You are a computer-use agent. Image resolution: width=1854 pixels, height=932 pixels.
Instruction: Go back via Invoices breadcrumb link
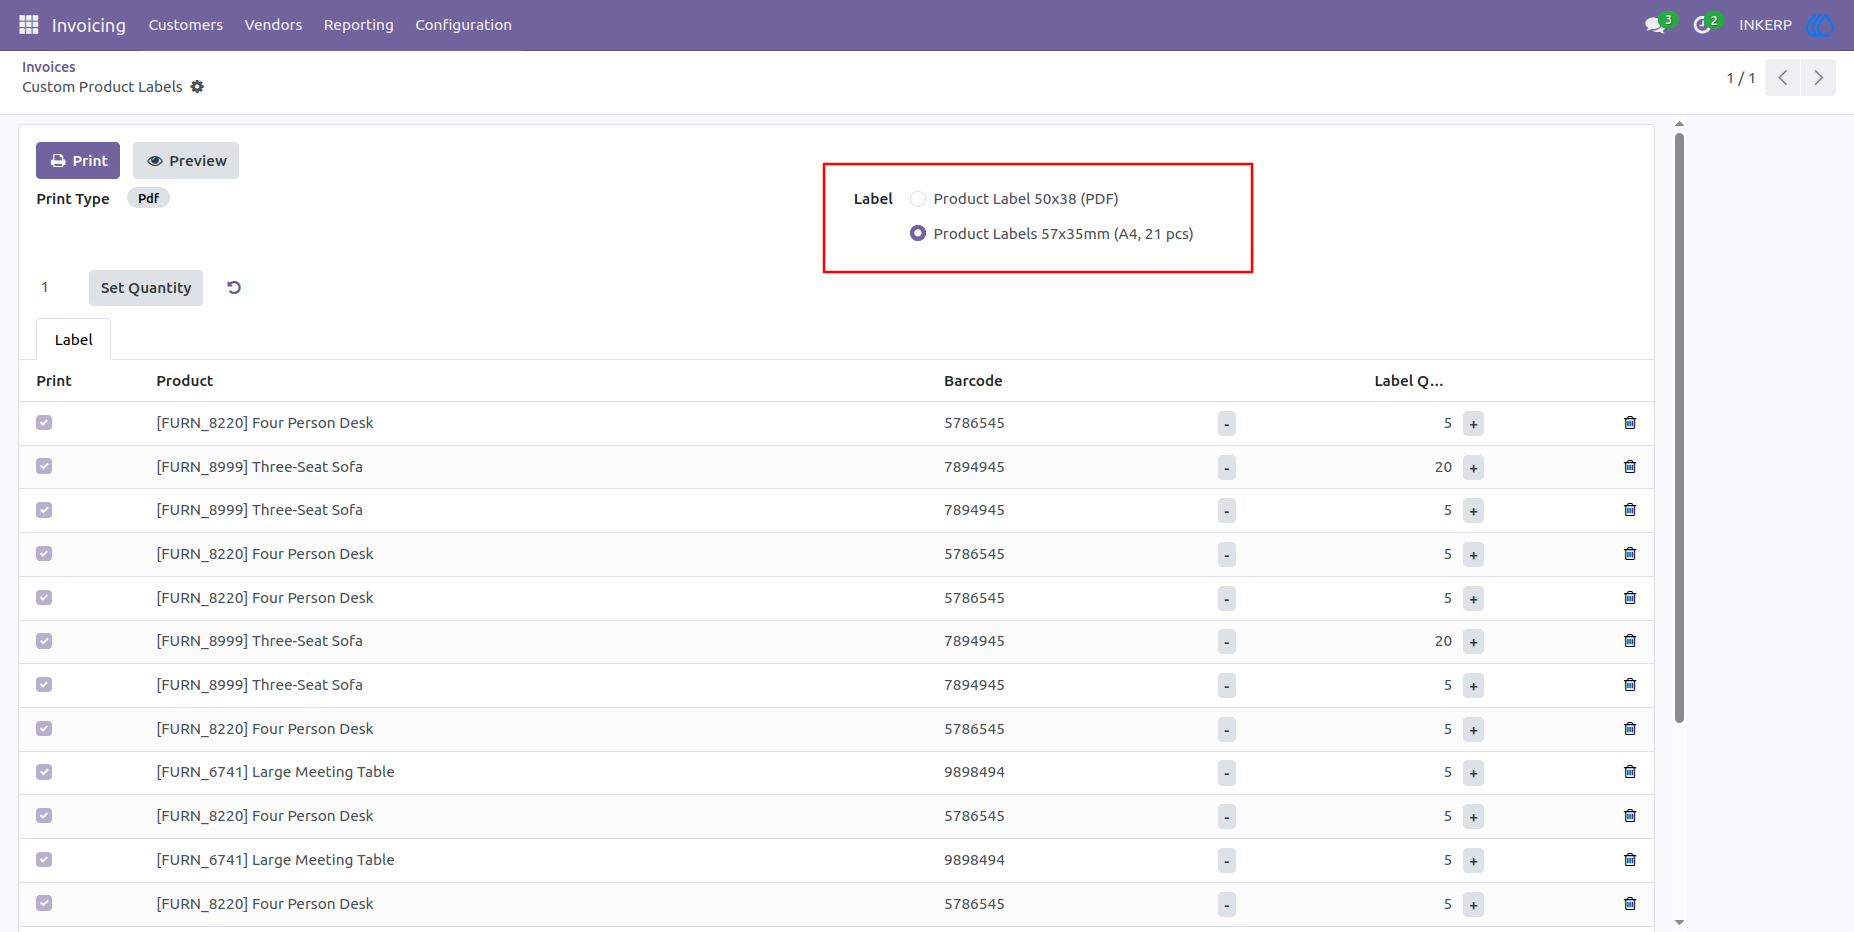click(x=49, y=67)
